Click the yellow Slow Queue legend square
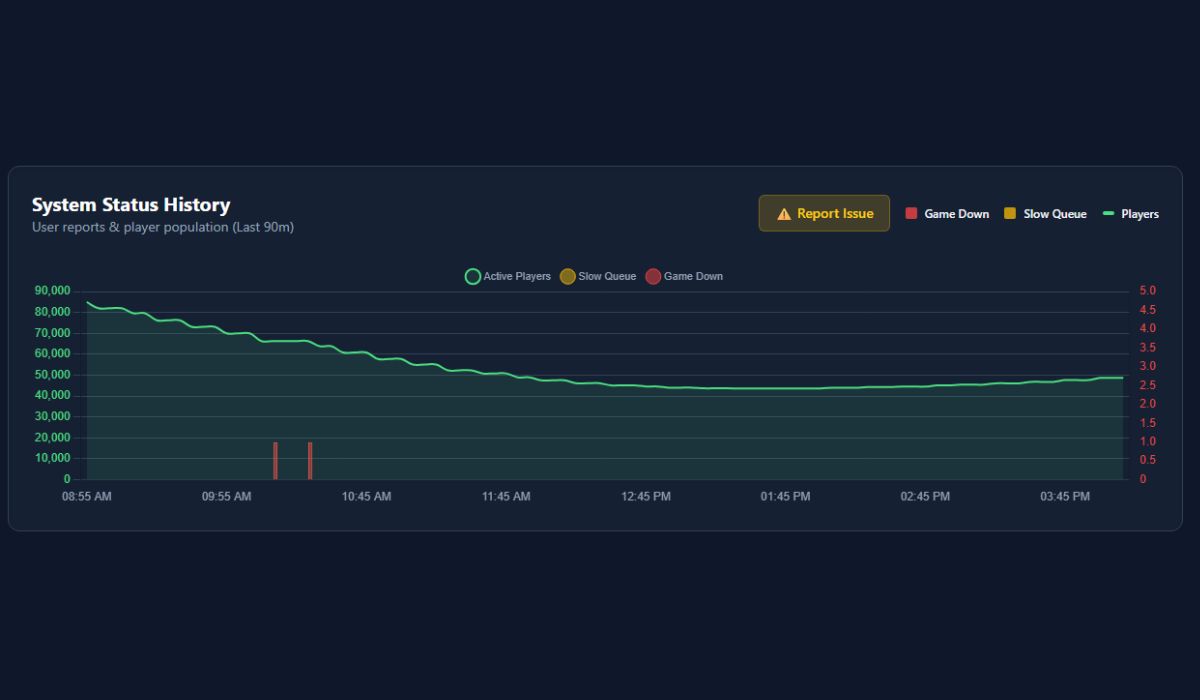Image resolution: width=1200 pixels, height=700 pixels. click(1010, 213)
